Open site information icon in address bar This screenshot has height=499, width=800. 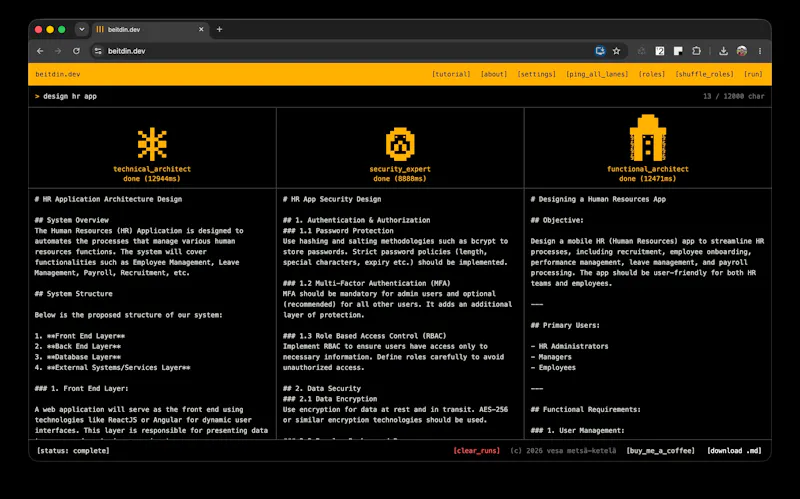pyautogui.click(x=98, y=51)
